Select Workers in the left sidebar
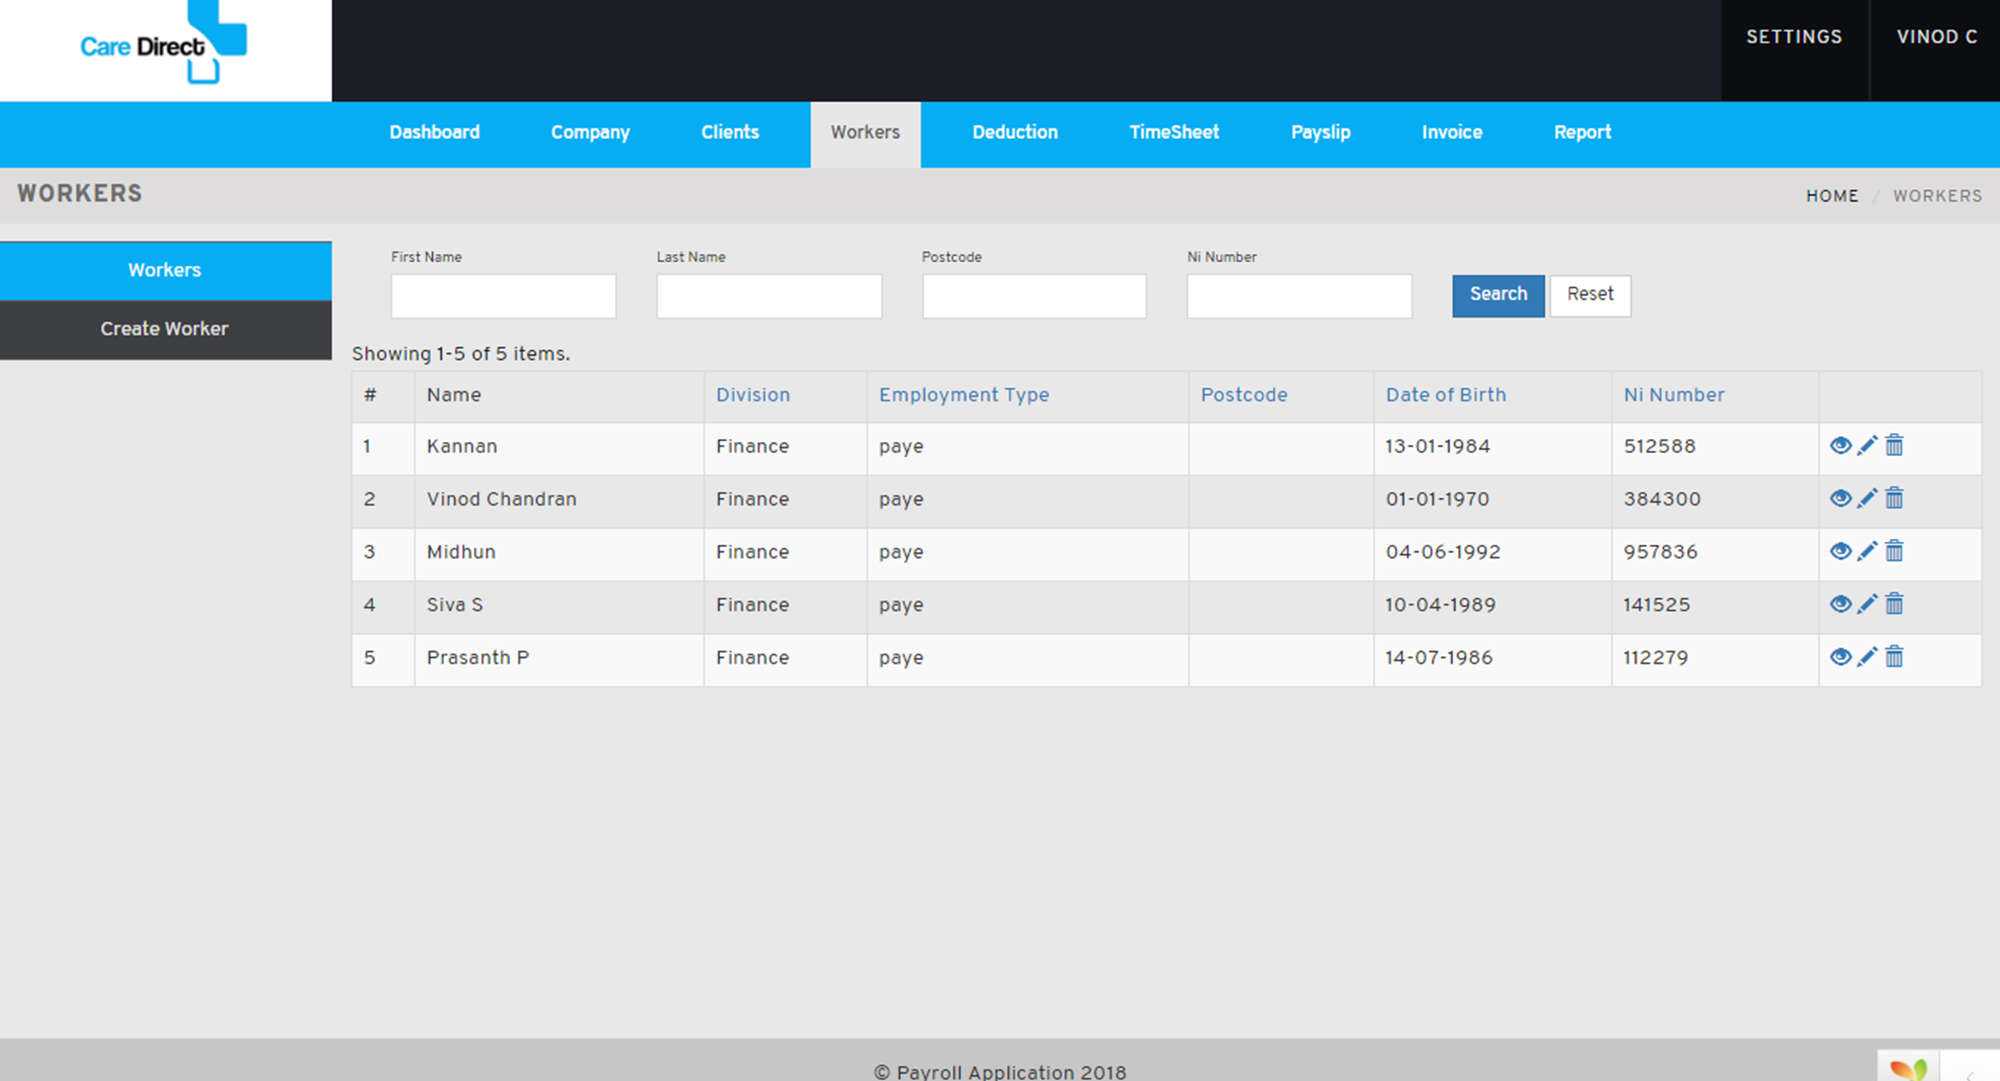 tap(165, 270)
